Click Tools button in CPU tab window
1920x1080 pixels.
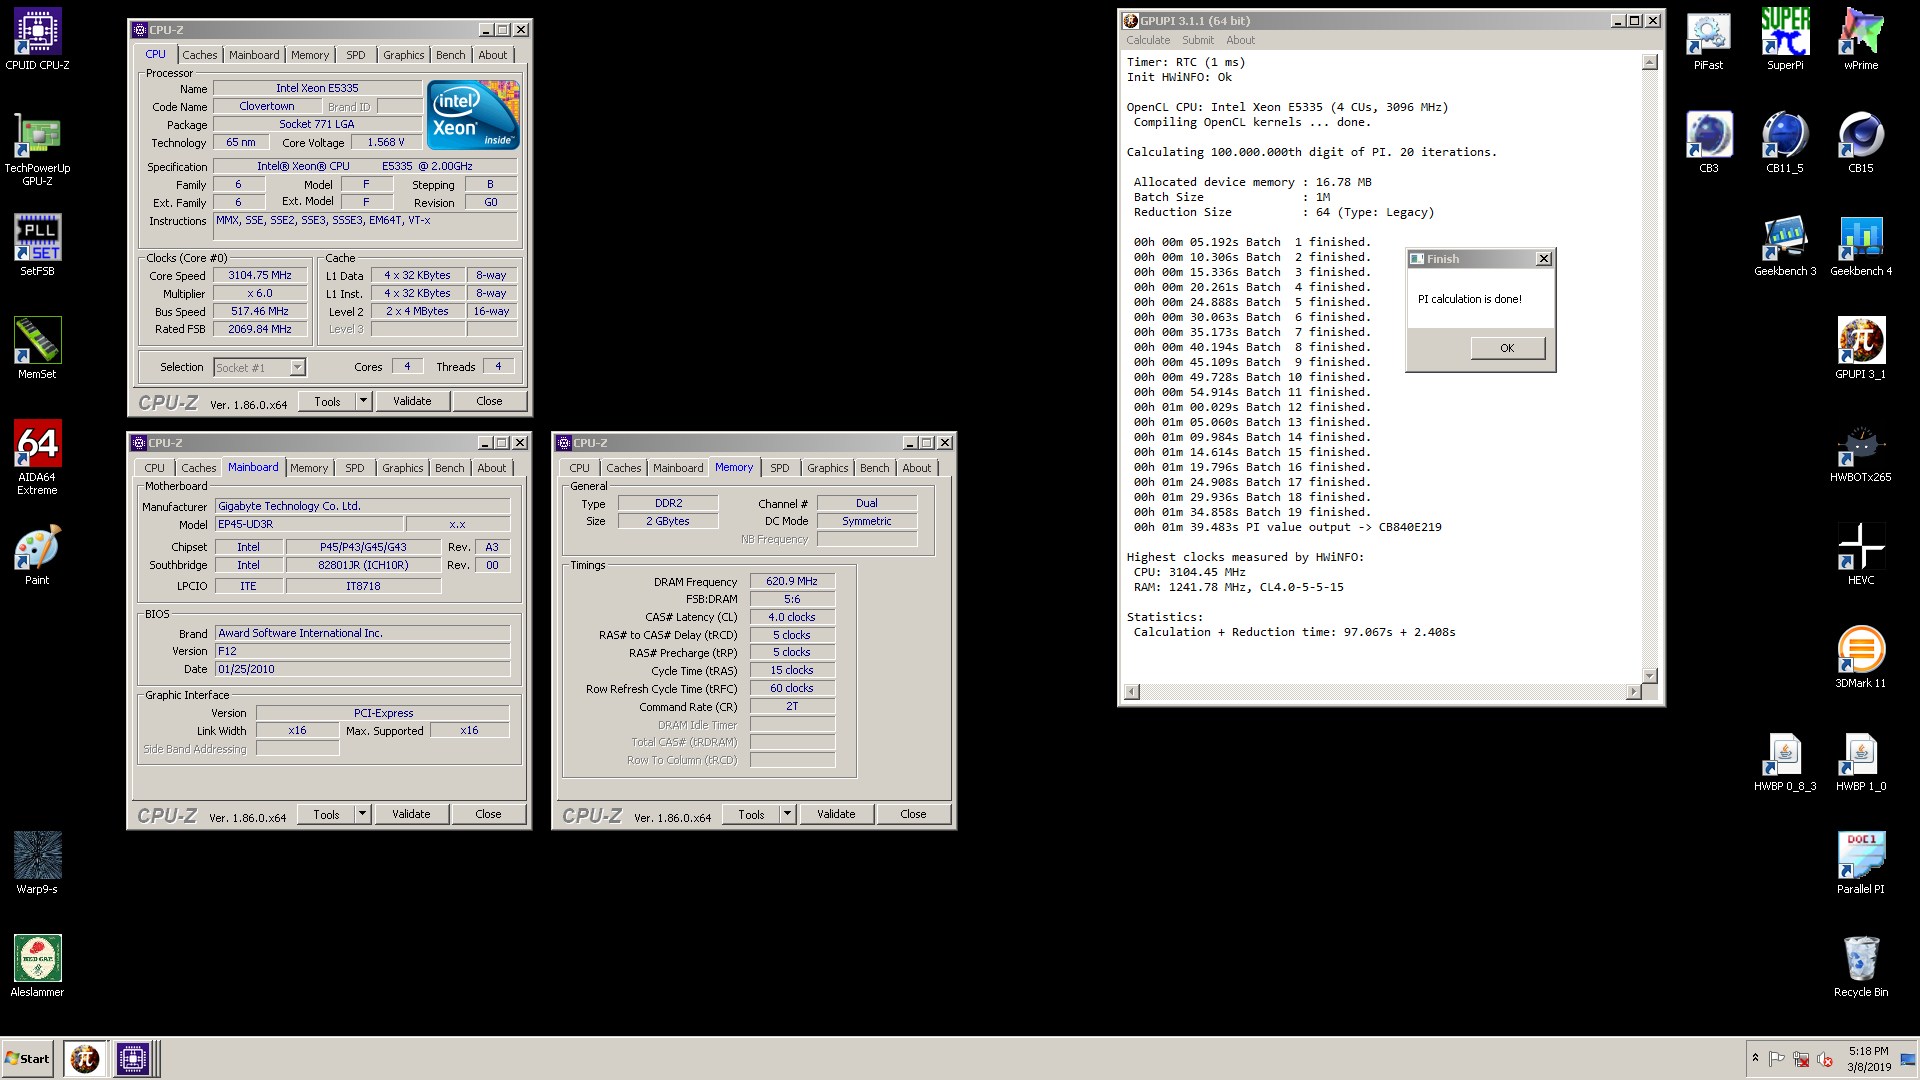(327, 401)
